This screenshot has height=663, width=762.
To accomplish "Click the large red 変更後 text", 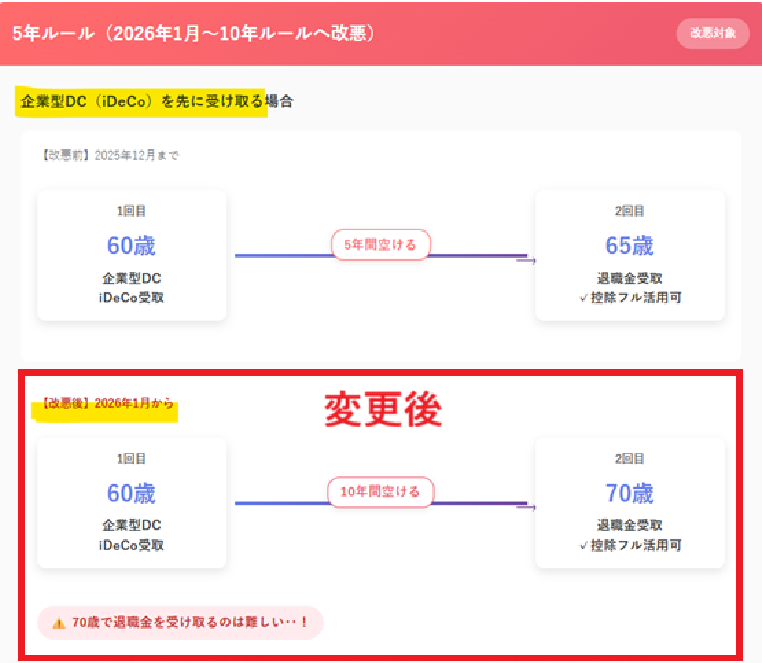I will point(382,409).
